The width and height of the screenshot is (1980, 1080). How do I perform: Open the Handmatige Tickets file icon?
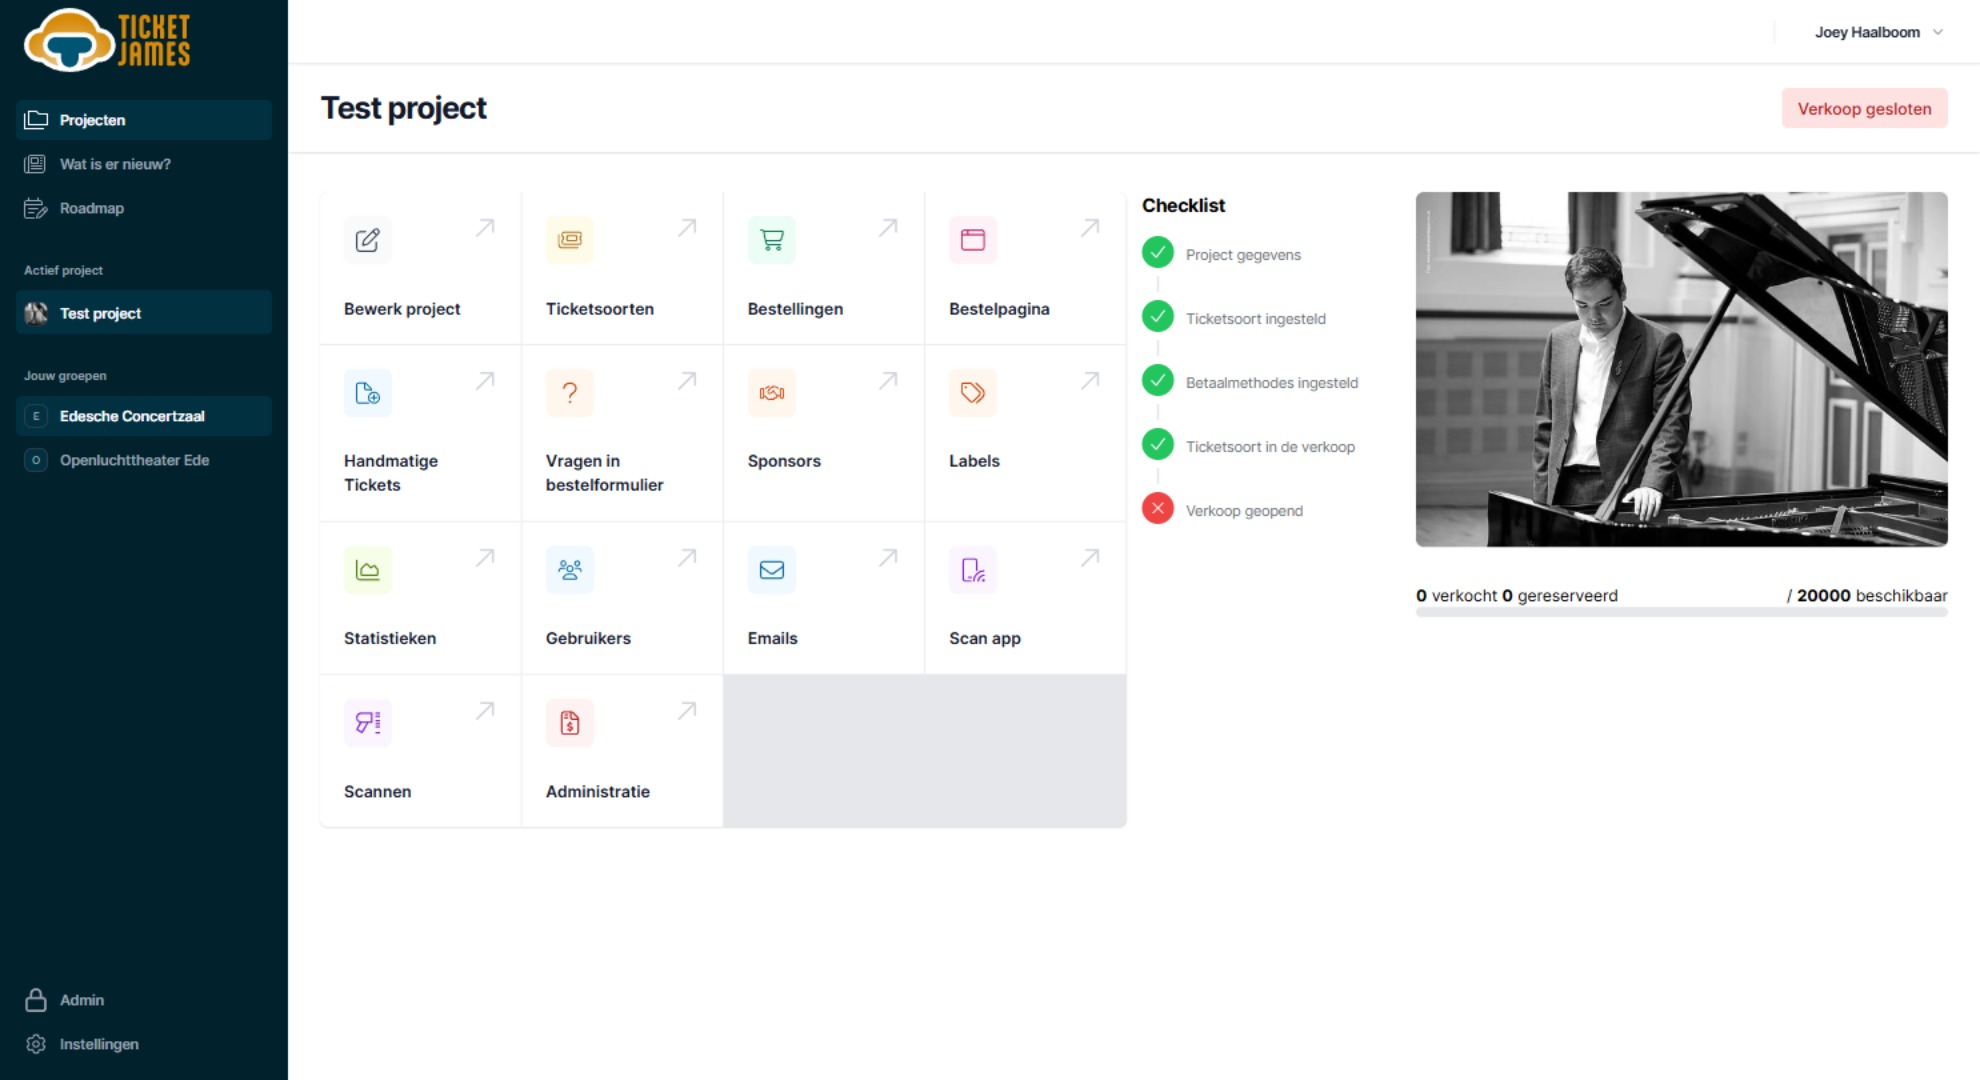click(368, 393)
